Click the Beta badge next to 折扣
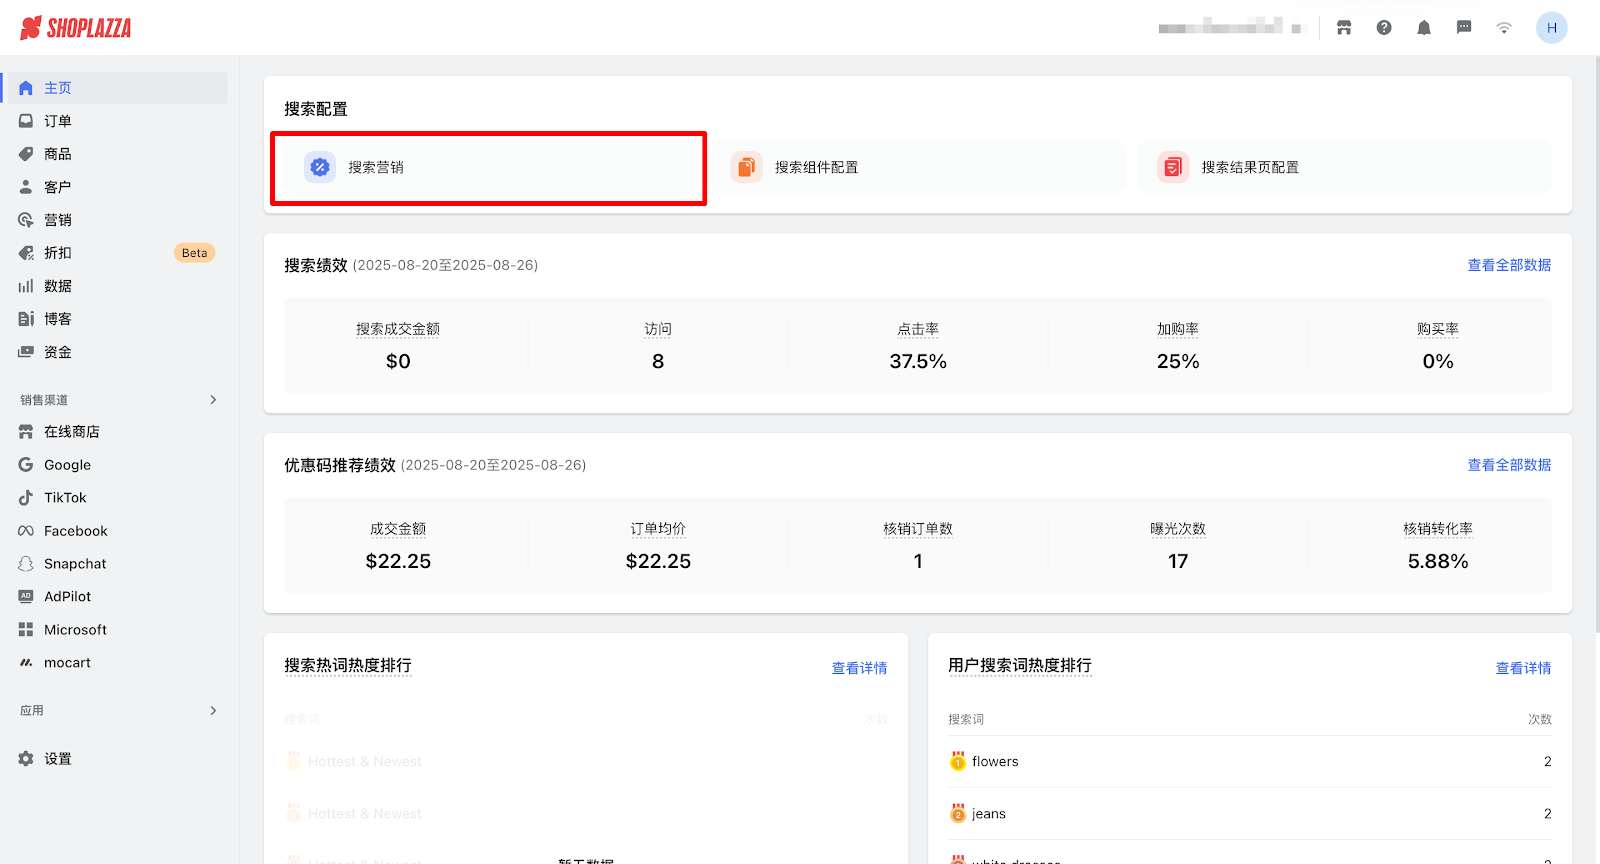Screen dimensions: 1600x864 click(195, 253)
